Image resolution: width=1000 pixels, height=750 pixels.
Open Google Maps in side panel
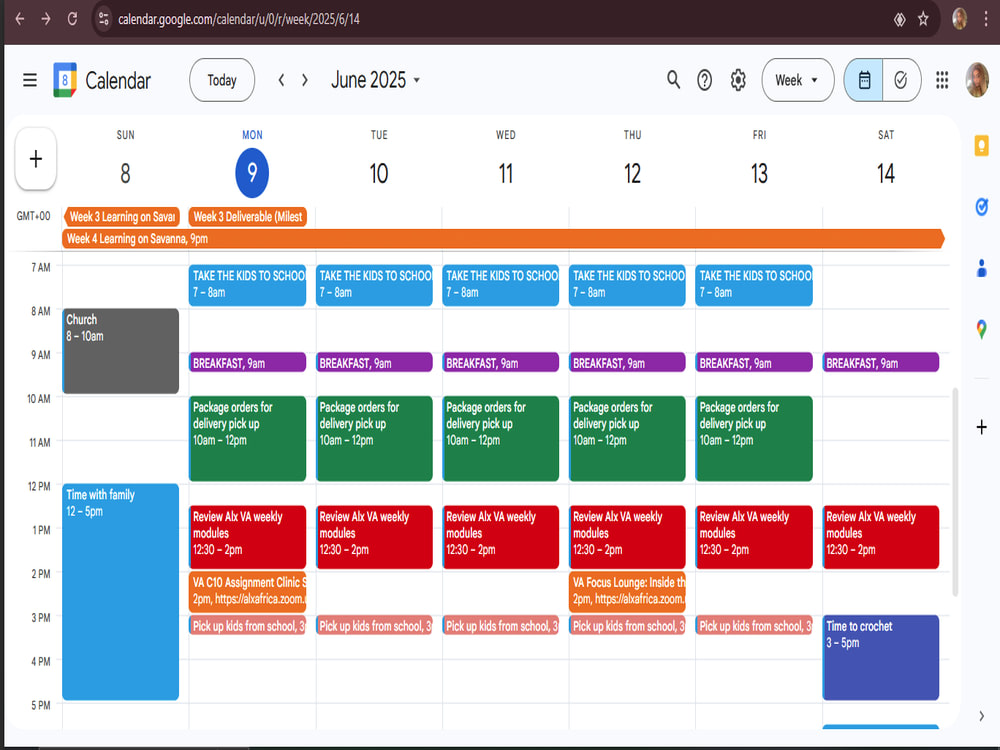tap(982, 329)
